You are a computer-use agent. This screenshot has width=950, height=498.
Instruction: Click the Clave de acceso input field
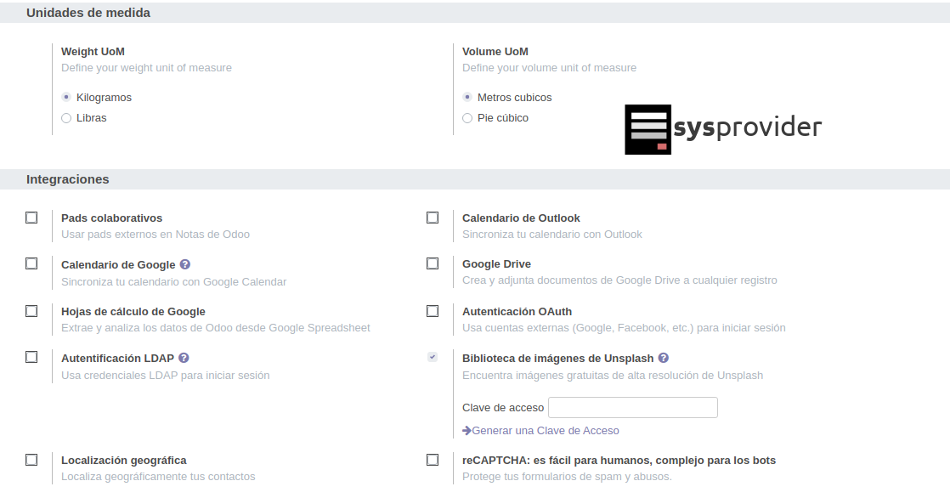632,408
